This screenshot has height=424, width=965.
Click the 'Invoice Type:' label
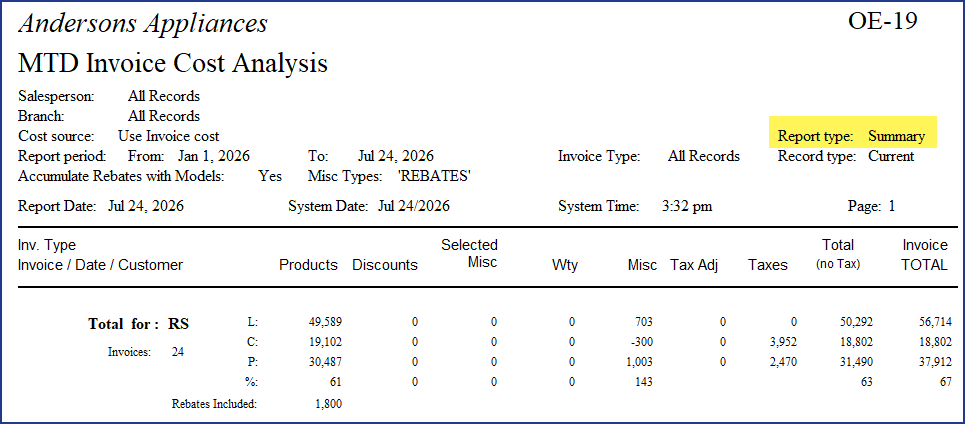599,156
